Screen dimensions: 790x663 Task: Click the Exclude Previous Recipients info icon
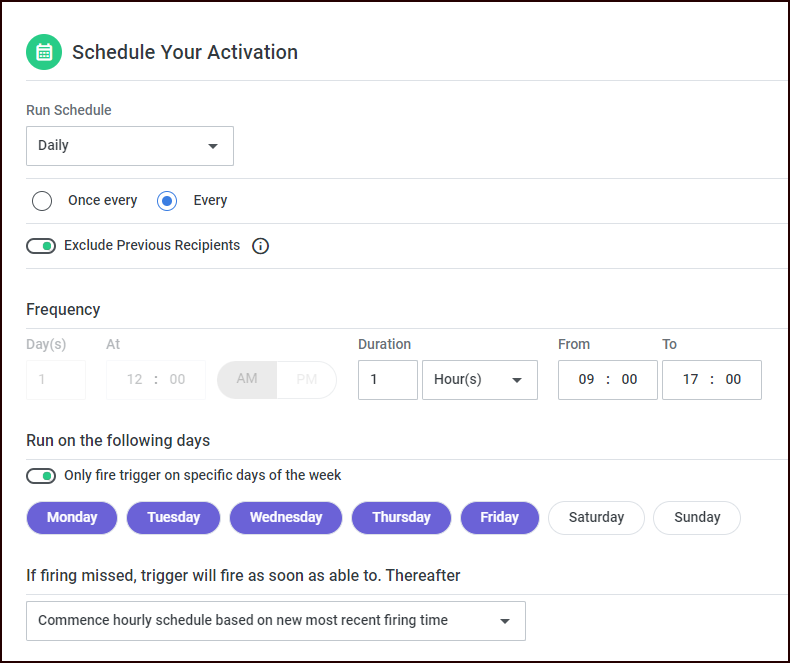[260, 246]
